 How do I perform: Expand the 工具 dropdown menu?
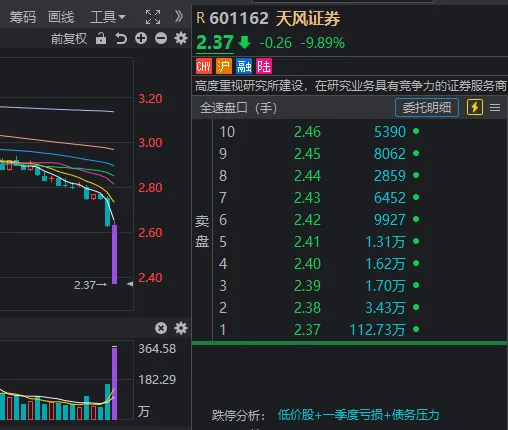pos(108,17)
